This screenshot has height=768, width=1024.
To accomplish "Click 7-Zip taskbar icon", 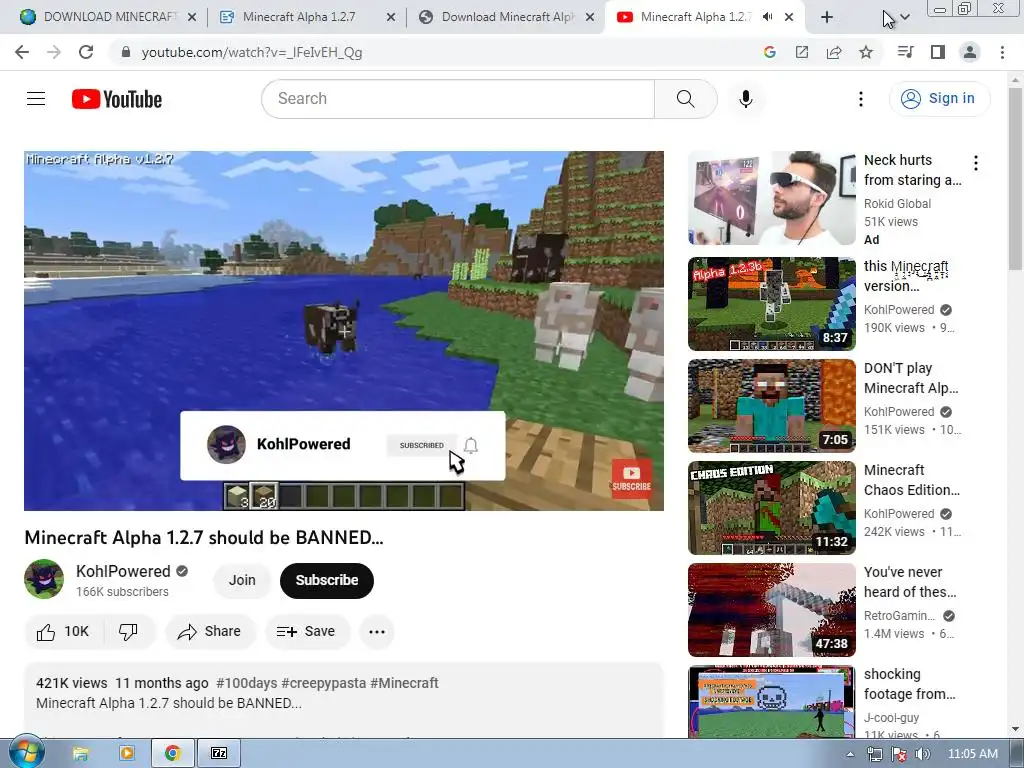I will (219, 754).
